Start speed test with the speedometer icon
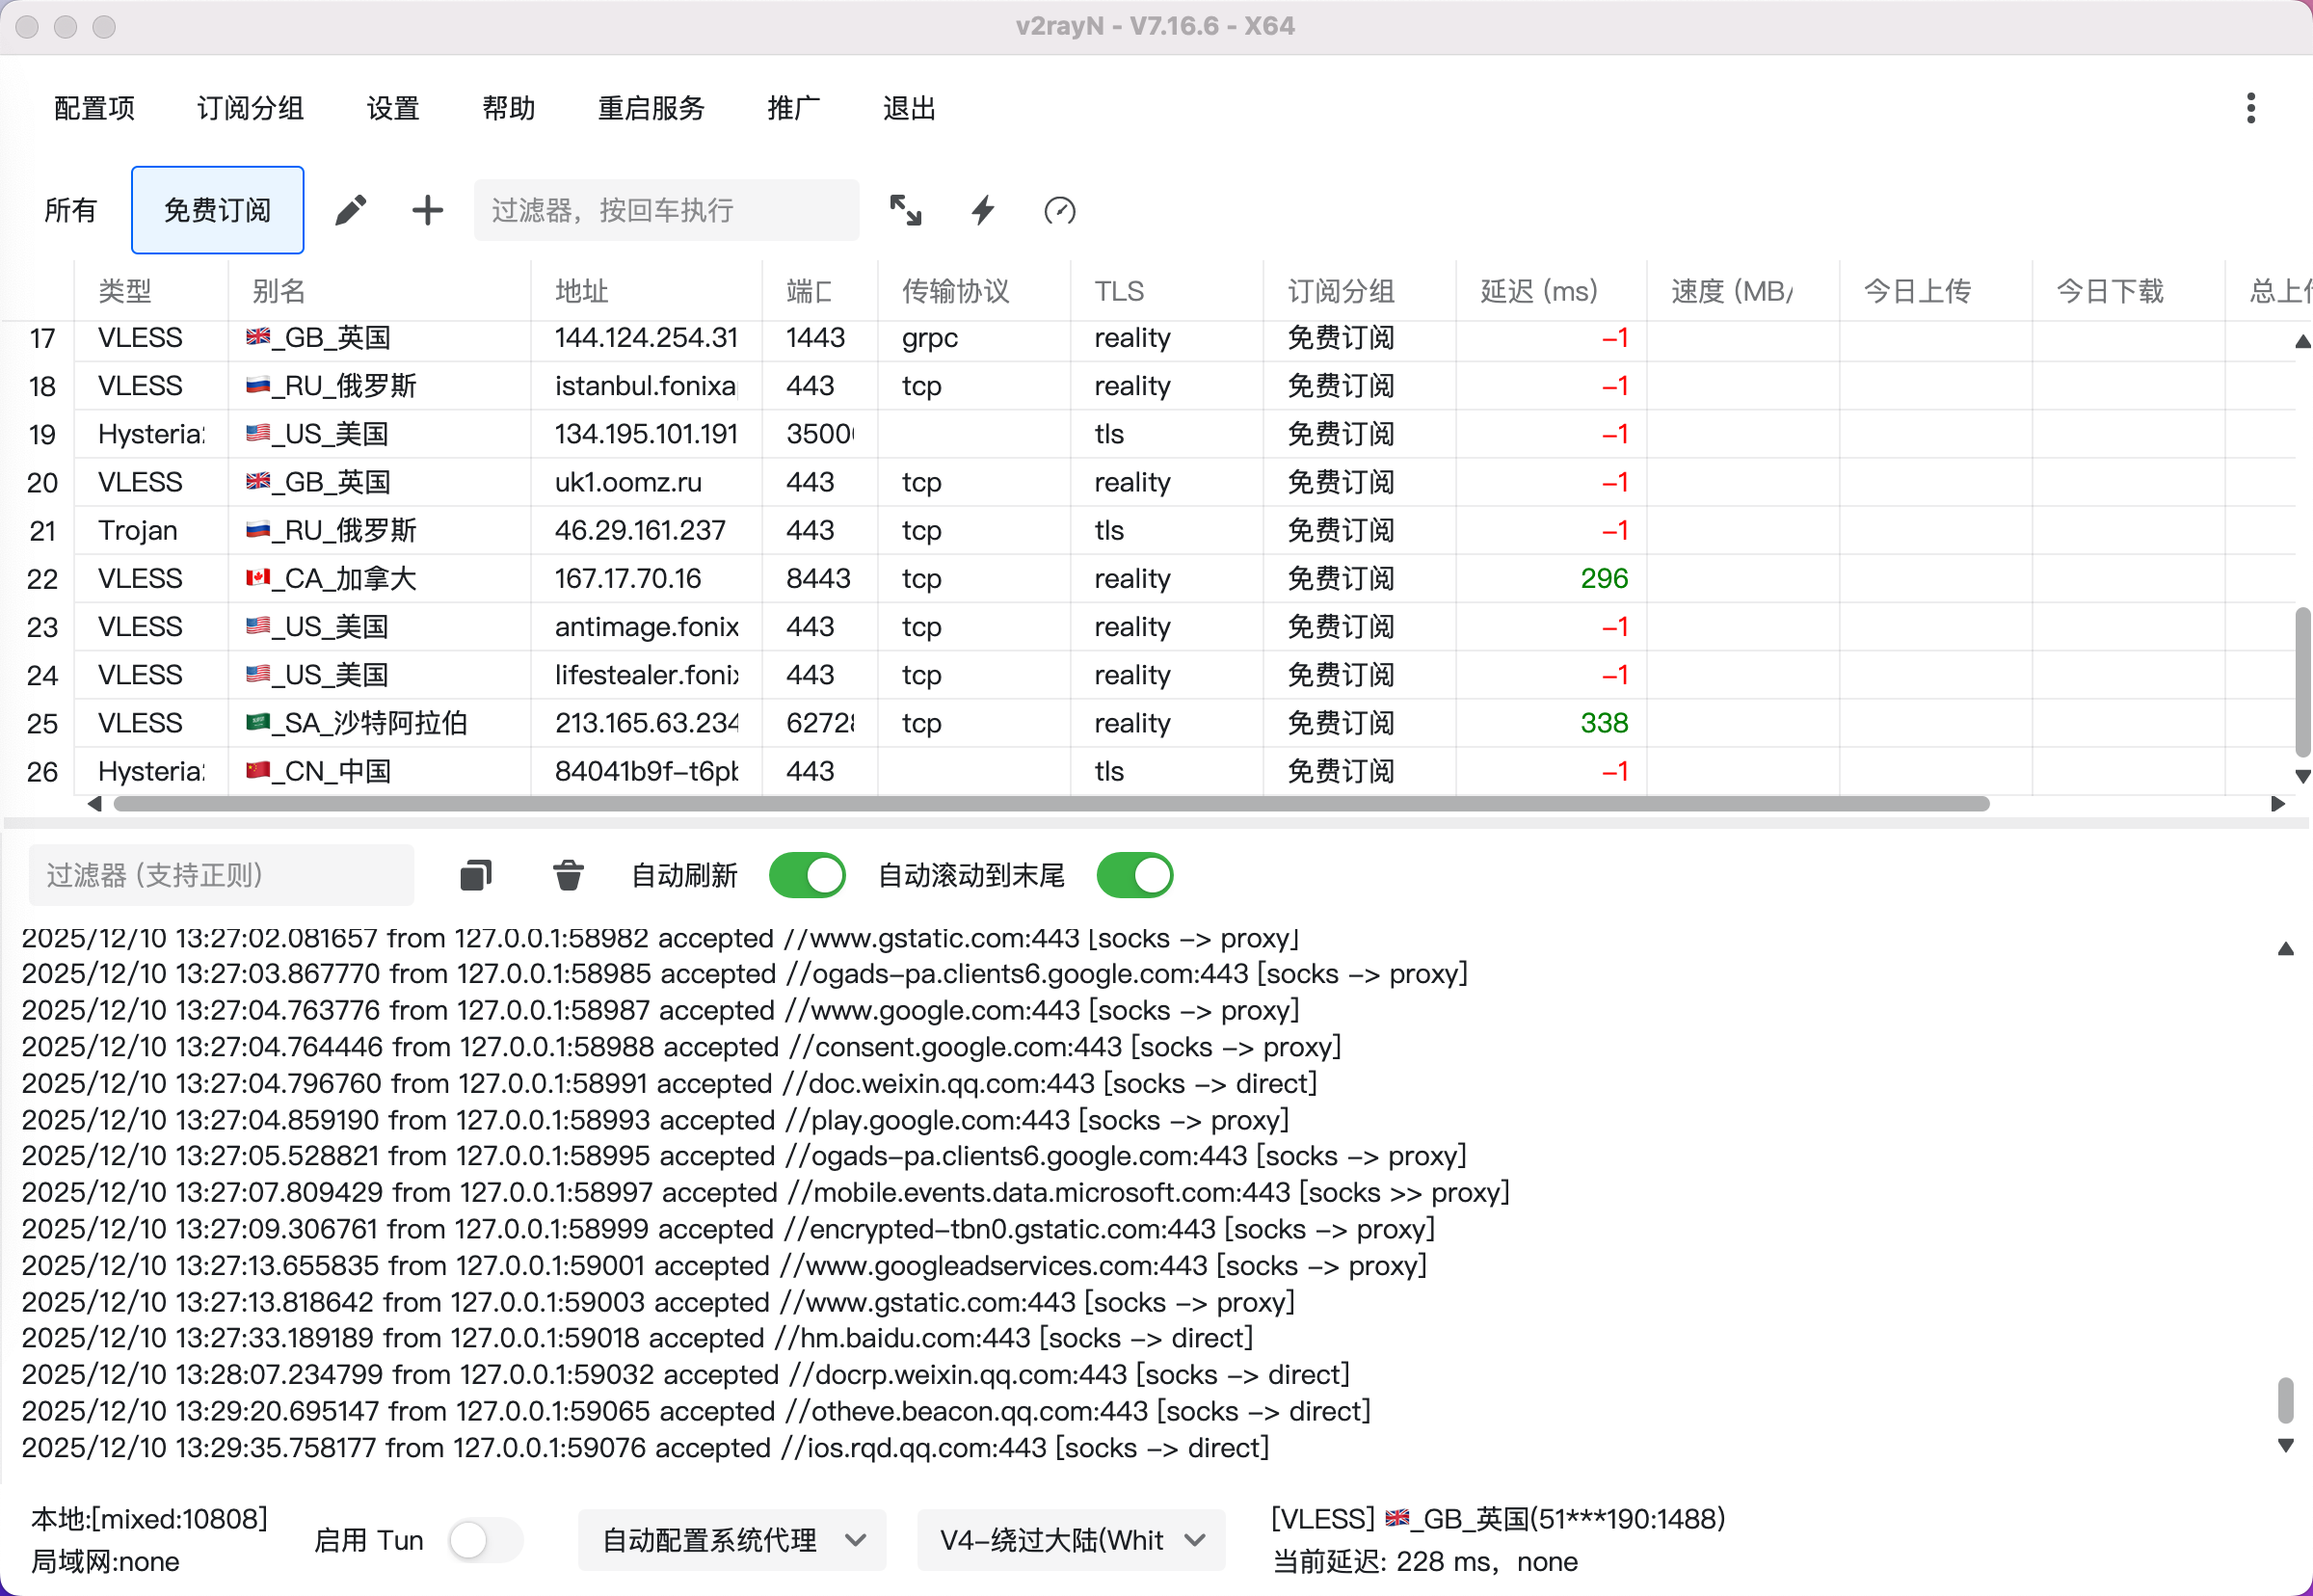This screenshot has height=1596, width=2313. tap(1060, 211)
